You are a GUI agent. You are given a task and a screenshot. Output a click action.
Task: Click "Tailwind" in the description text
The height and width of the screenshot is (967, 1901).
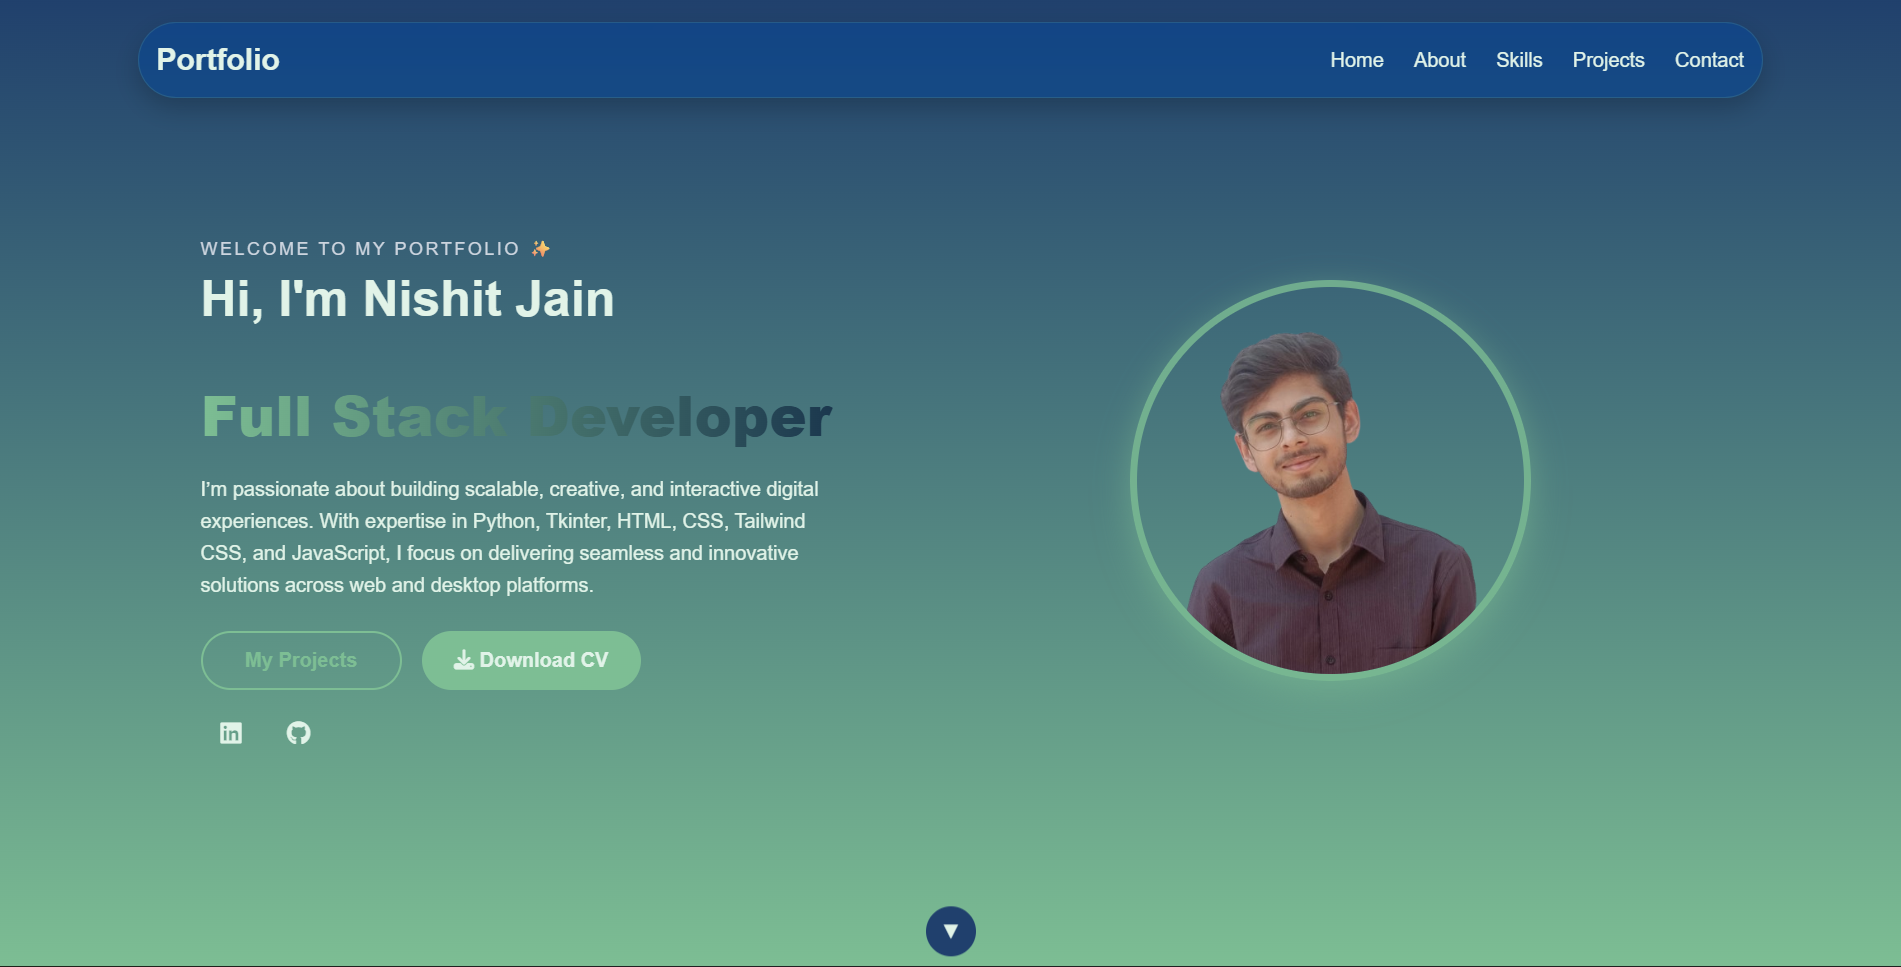[x=769, y=521]
